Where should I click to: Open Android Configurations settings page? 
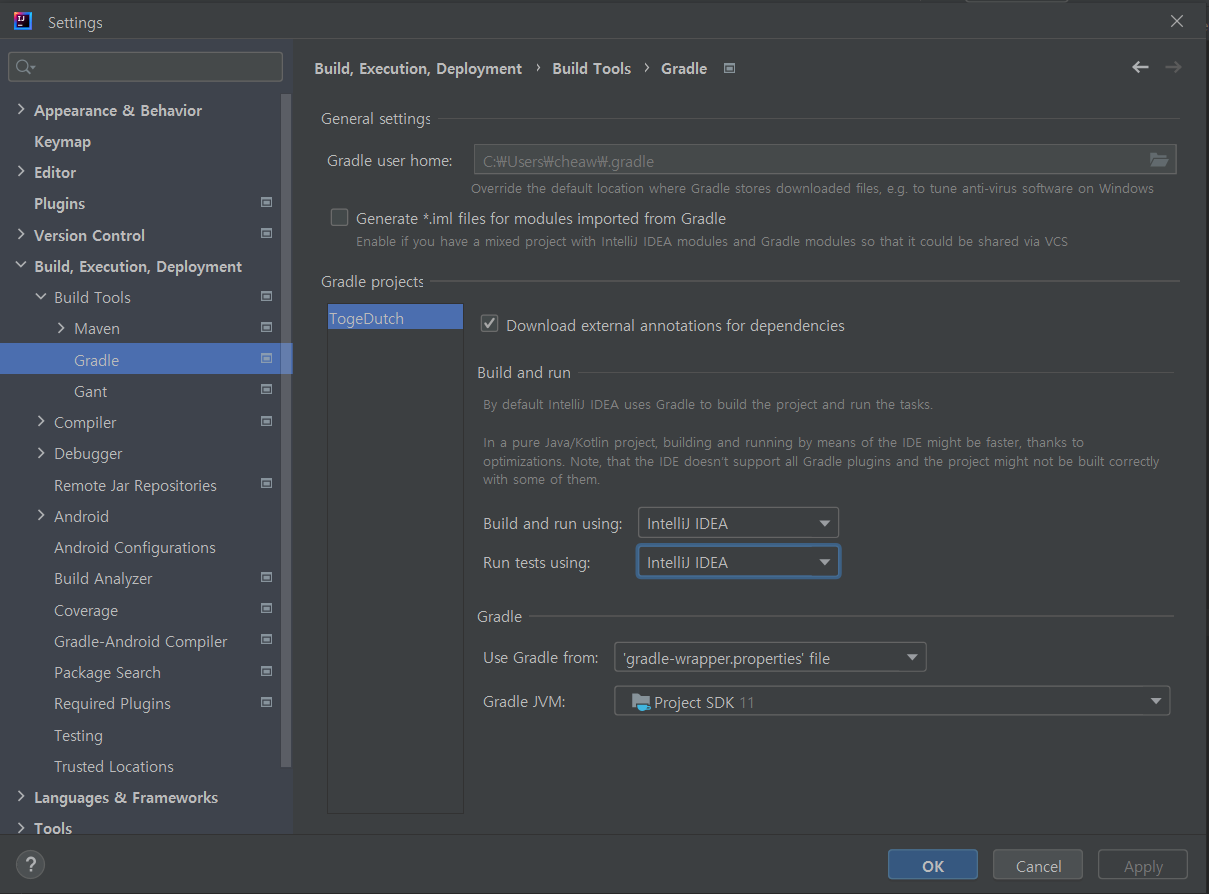[x=135, y=547]
